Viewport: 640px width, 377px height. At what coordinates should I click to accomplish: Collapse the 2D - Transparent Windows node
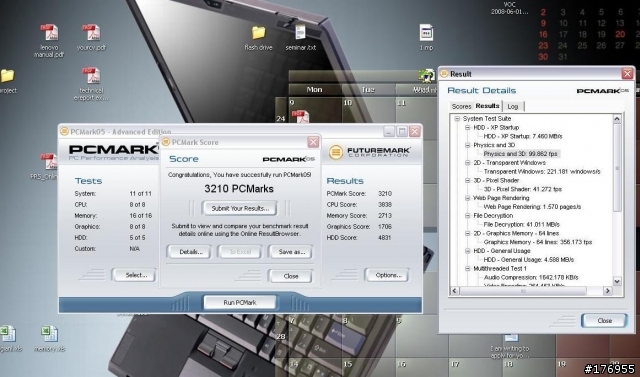tap(468, 163)
